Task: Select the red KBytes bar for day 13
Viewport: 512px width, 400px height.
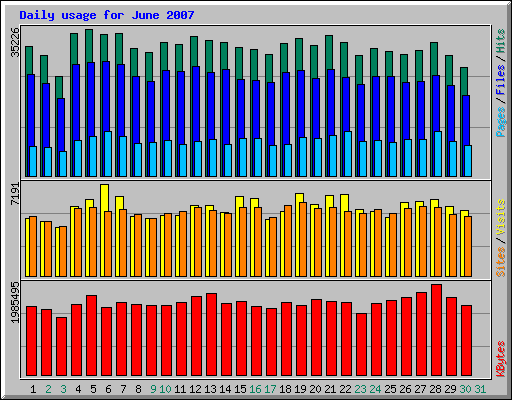Action: pos(211,335)
